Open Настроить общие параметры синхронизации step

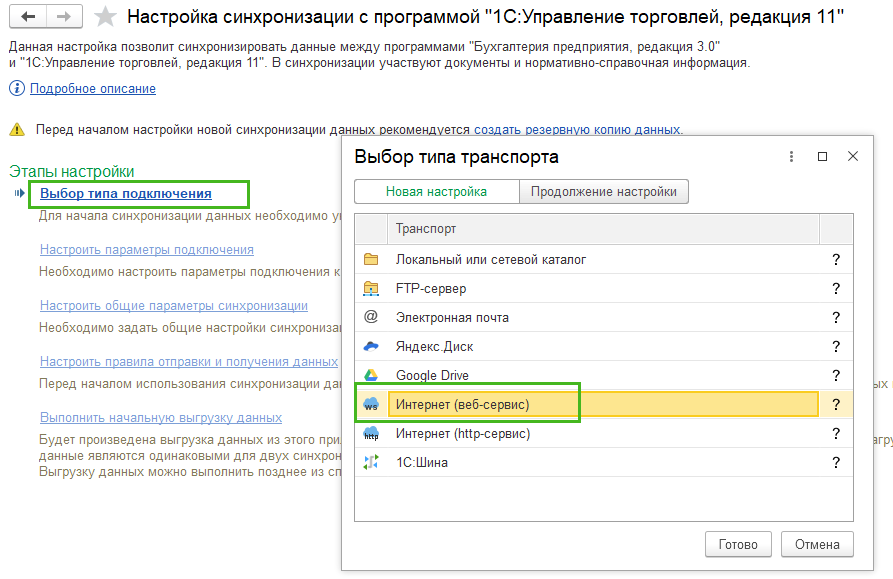tap(174, 306)
